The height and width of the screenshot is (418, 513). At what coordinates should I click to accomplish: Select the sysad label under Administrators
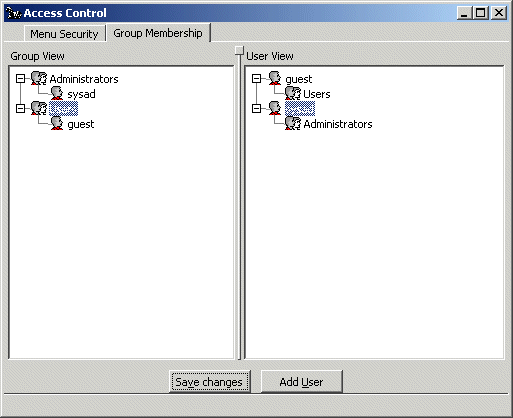81,94
